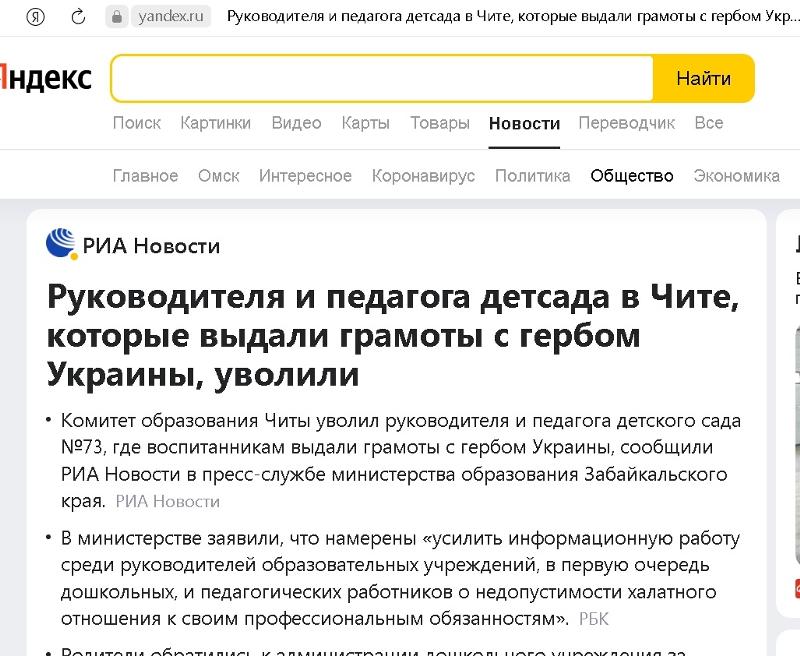Viewport: 800px width, 656px height.
Task: Go to the Карты tab
Action: tap(366, 123)
